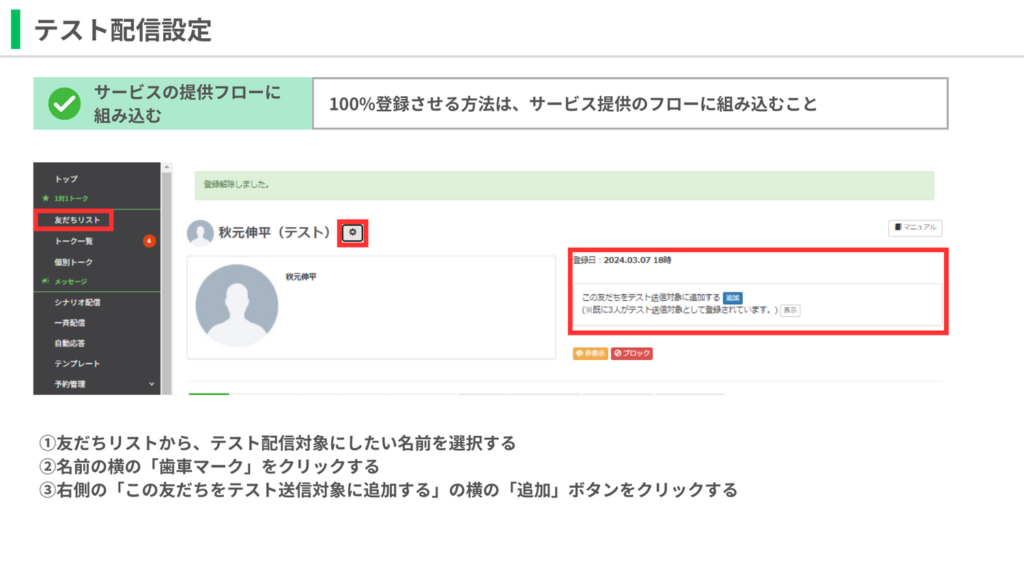Click 表示 to show registered test recipients
The image size is (1024, 575).
coord(790,310)
